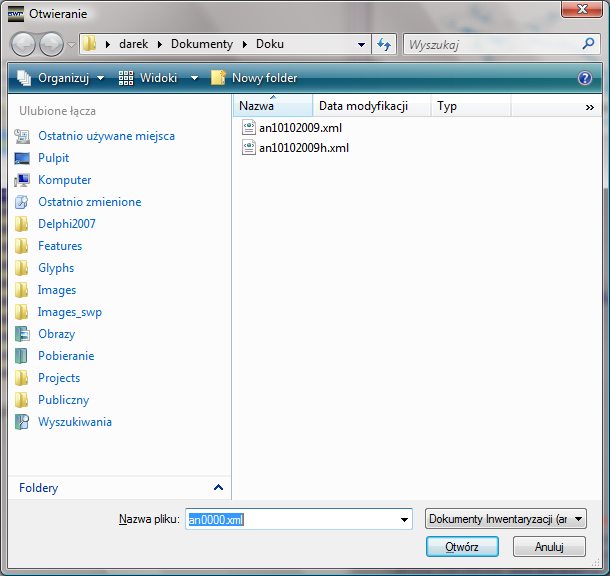Click the help question mark icon
Image resolution: width=610 pixels, height=576 pixels.
pos(585,78)
